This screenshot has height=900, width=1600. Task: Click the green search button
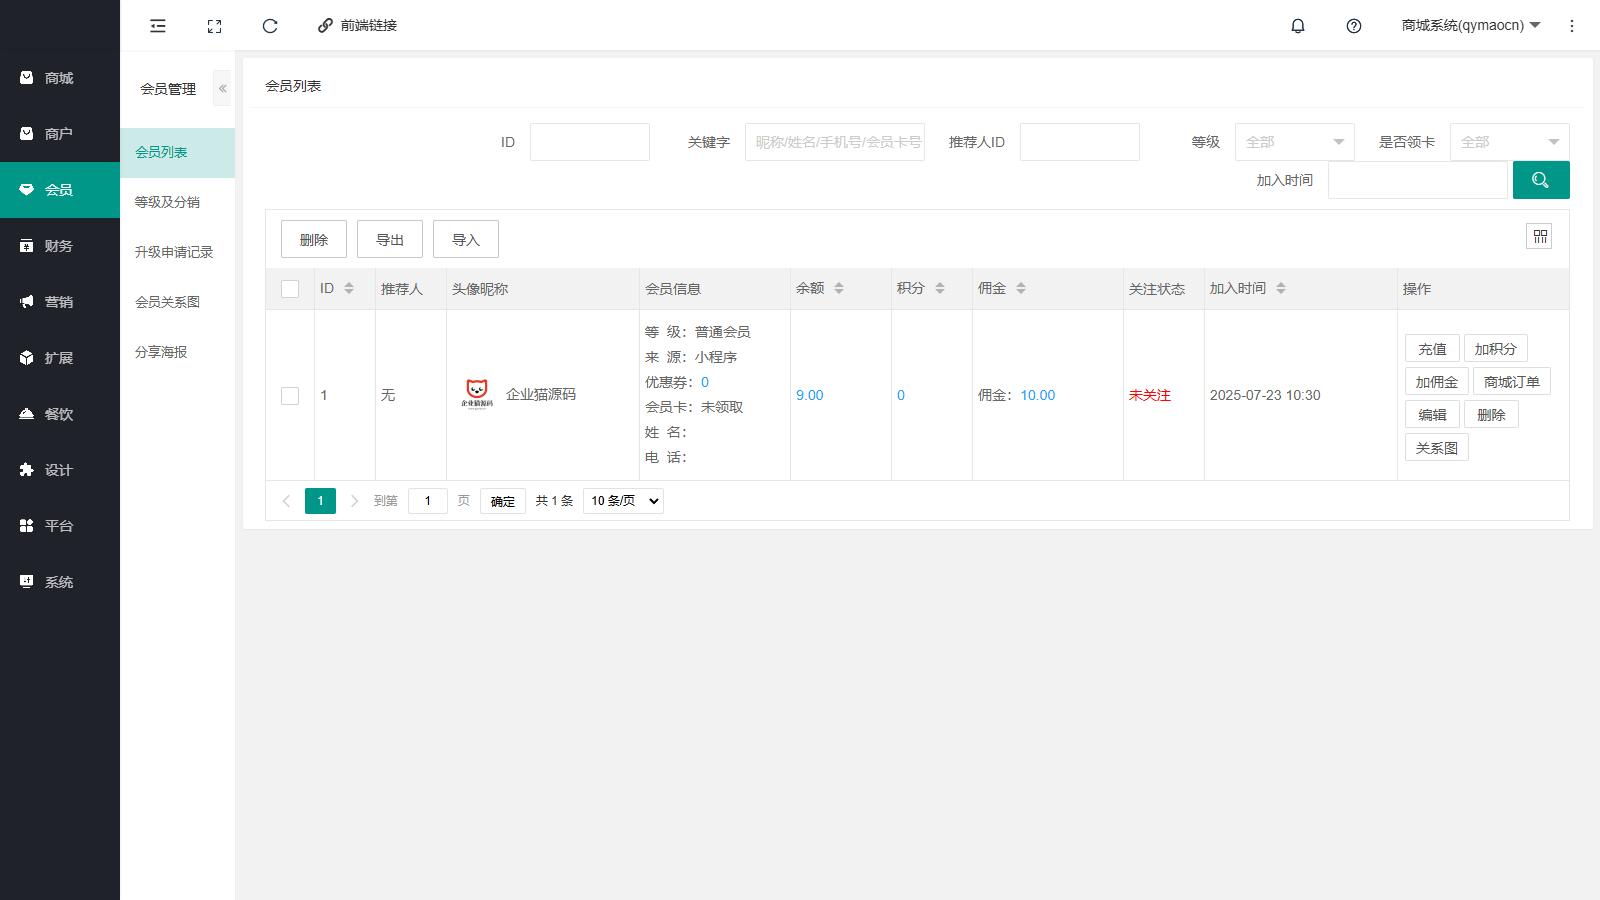[1540, 180]
